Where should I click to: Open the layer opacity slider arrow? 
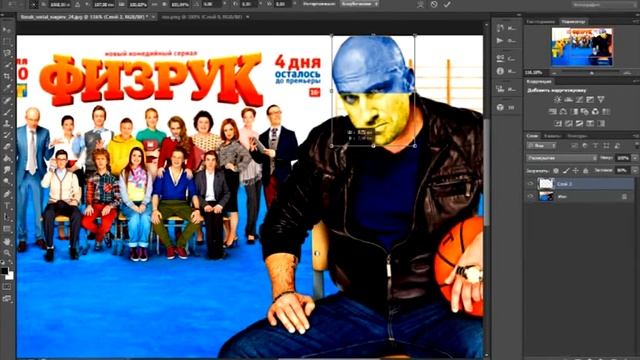coord(635,158)
